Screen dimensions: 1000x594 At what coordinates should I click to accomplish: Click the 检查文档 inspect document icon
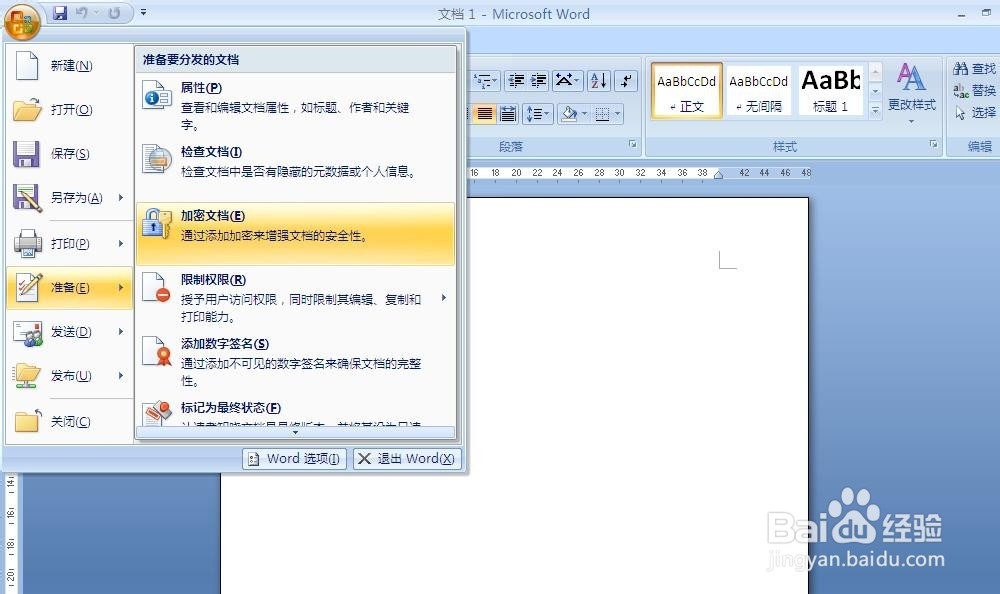coord(157,160)
